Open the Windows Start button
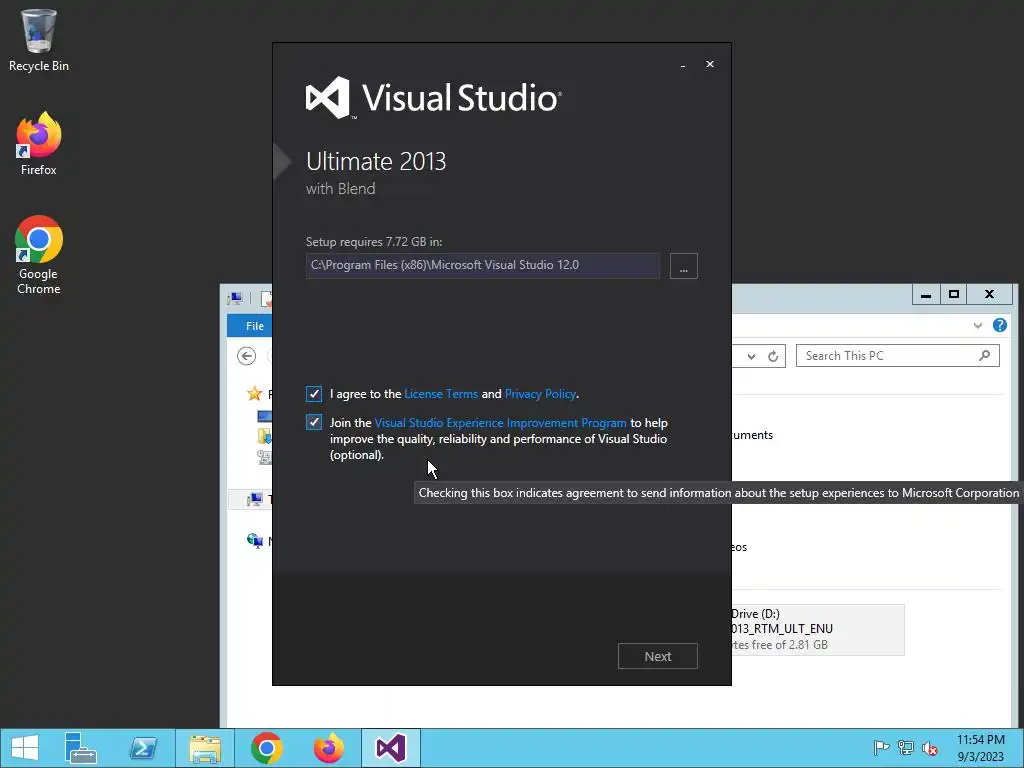 pyautogui.click(x=25, y=748)
